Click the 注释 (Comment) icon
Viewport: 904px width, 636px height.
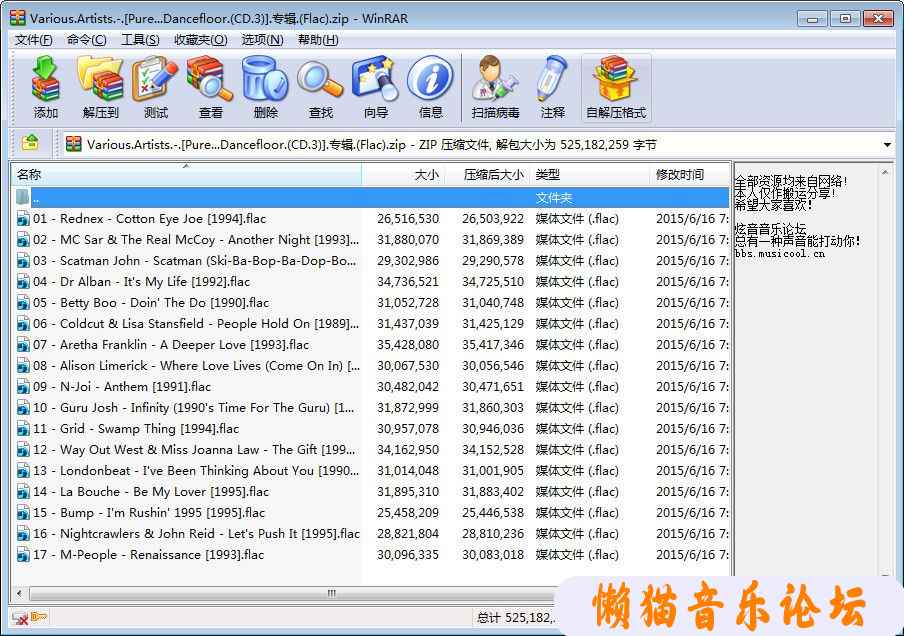pyautogui.click(x=552, y=79)
